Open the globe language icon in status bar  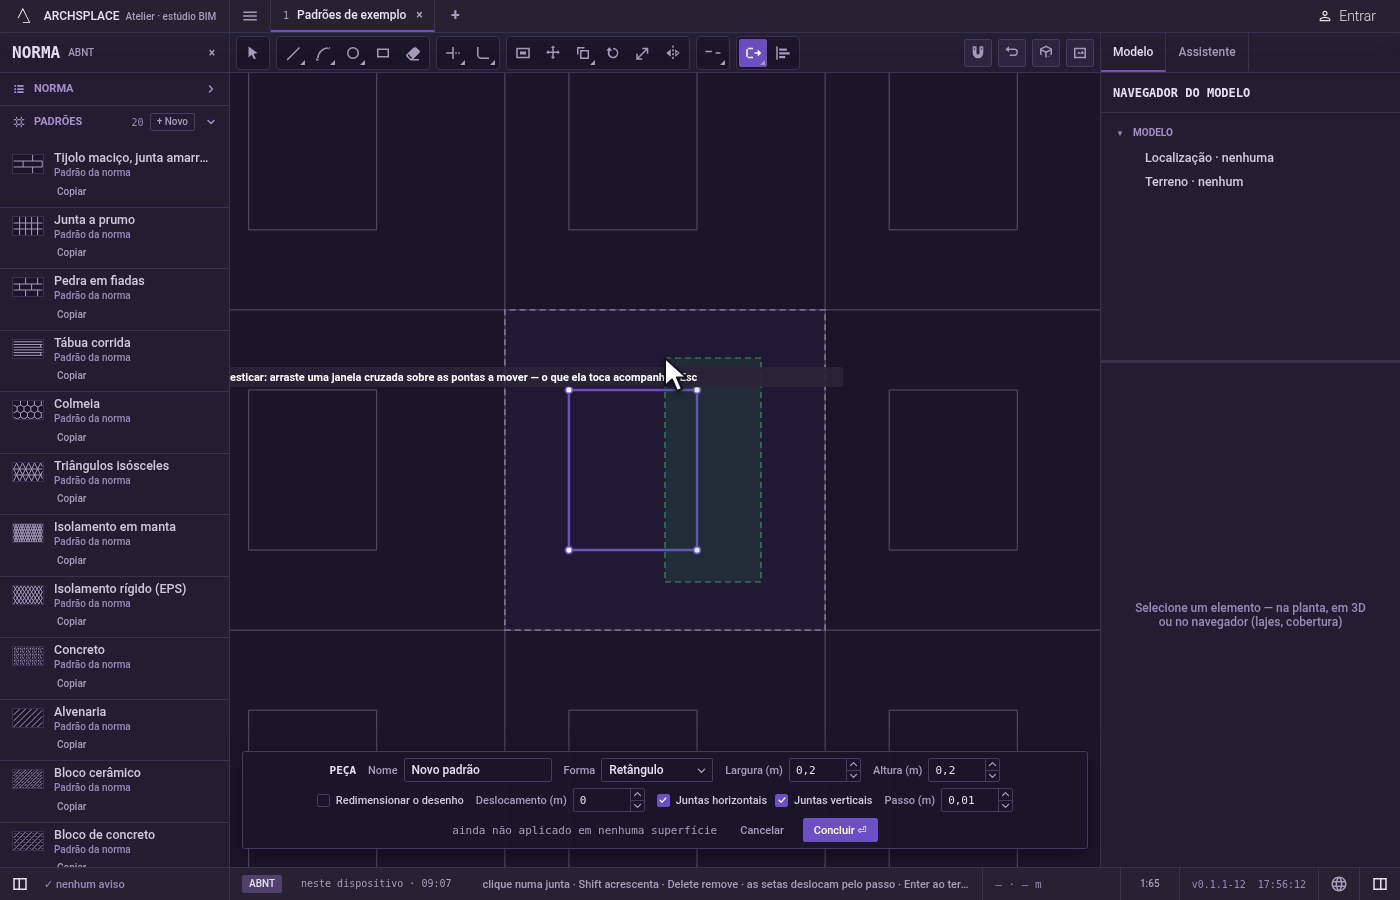point(1339,884)
